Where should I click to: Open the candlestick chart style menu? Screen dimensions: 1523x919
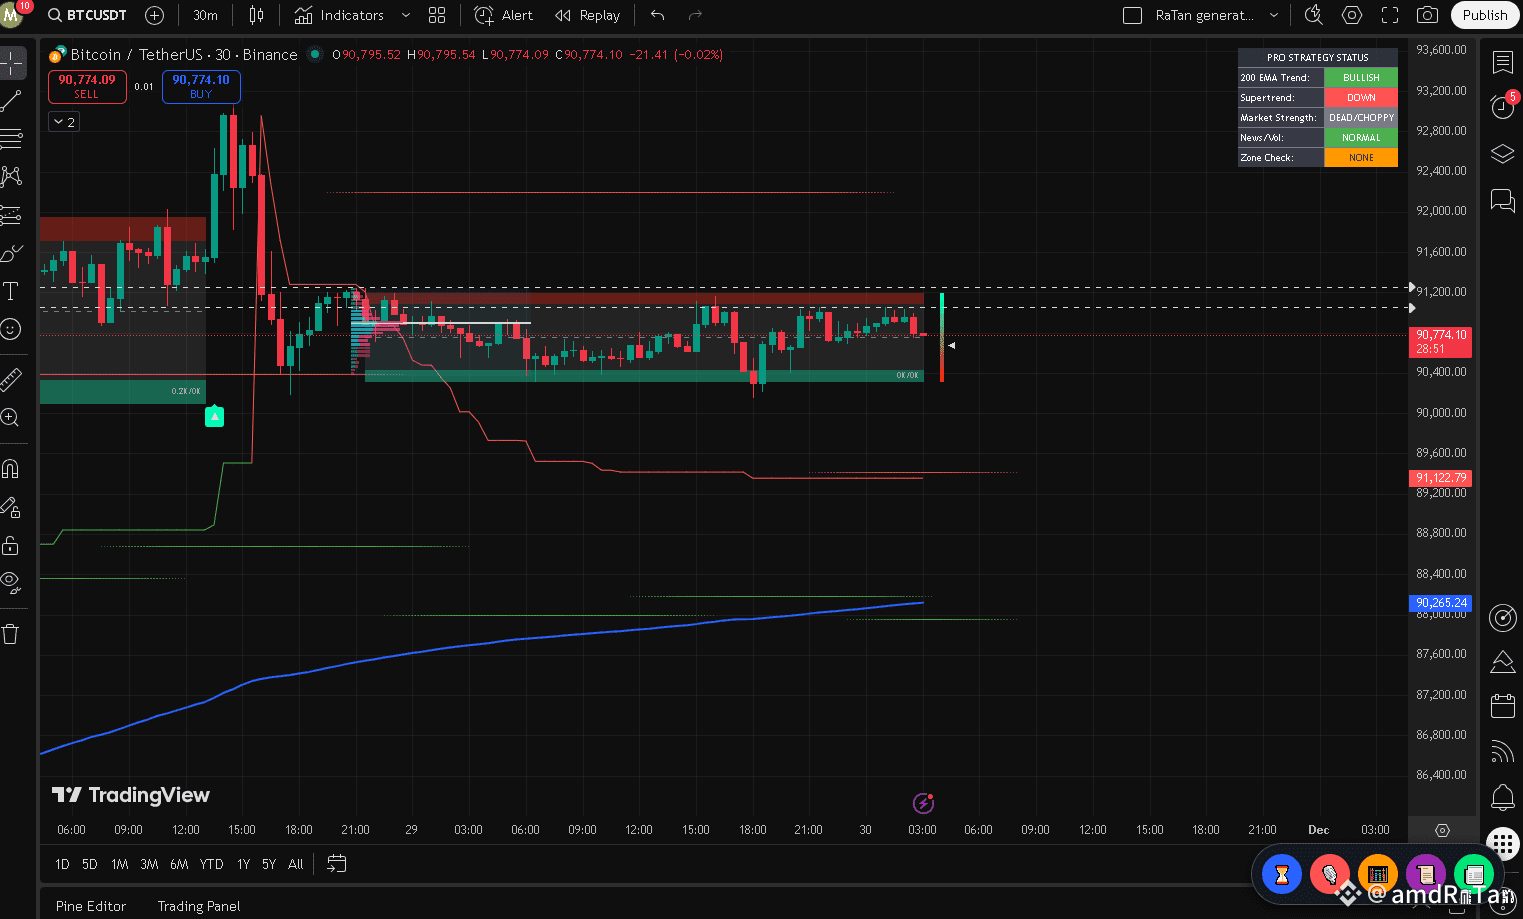pyautogui.click(x=256, y=15)
